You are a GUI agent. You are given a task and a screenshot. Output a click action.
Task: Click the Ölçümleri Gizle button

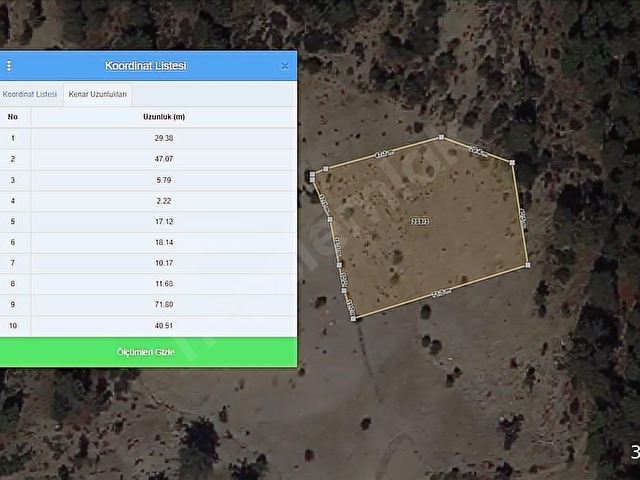coord(148,352)
